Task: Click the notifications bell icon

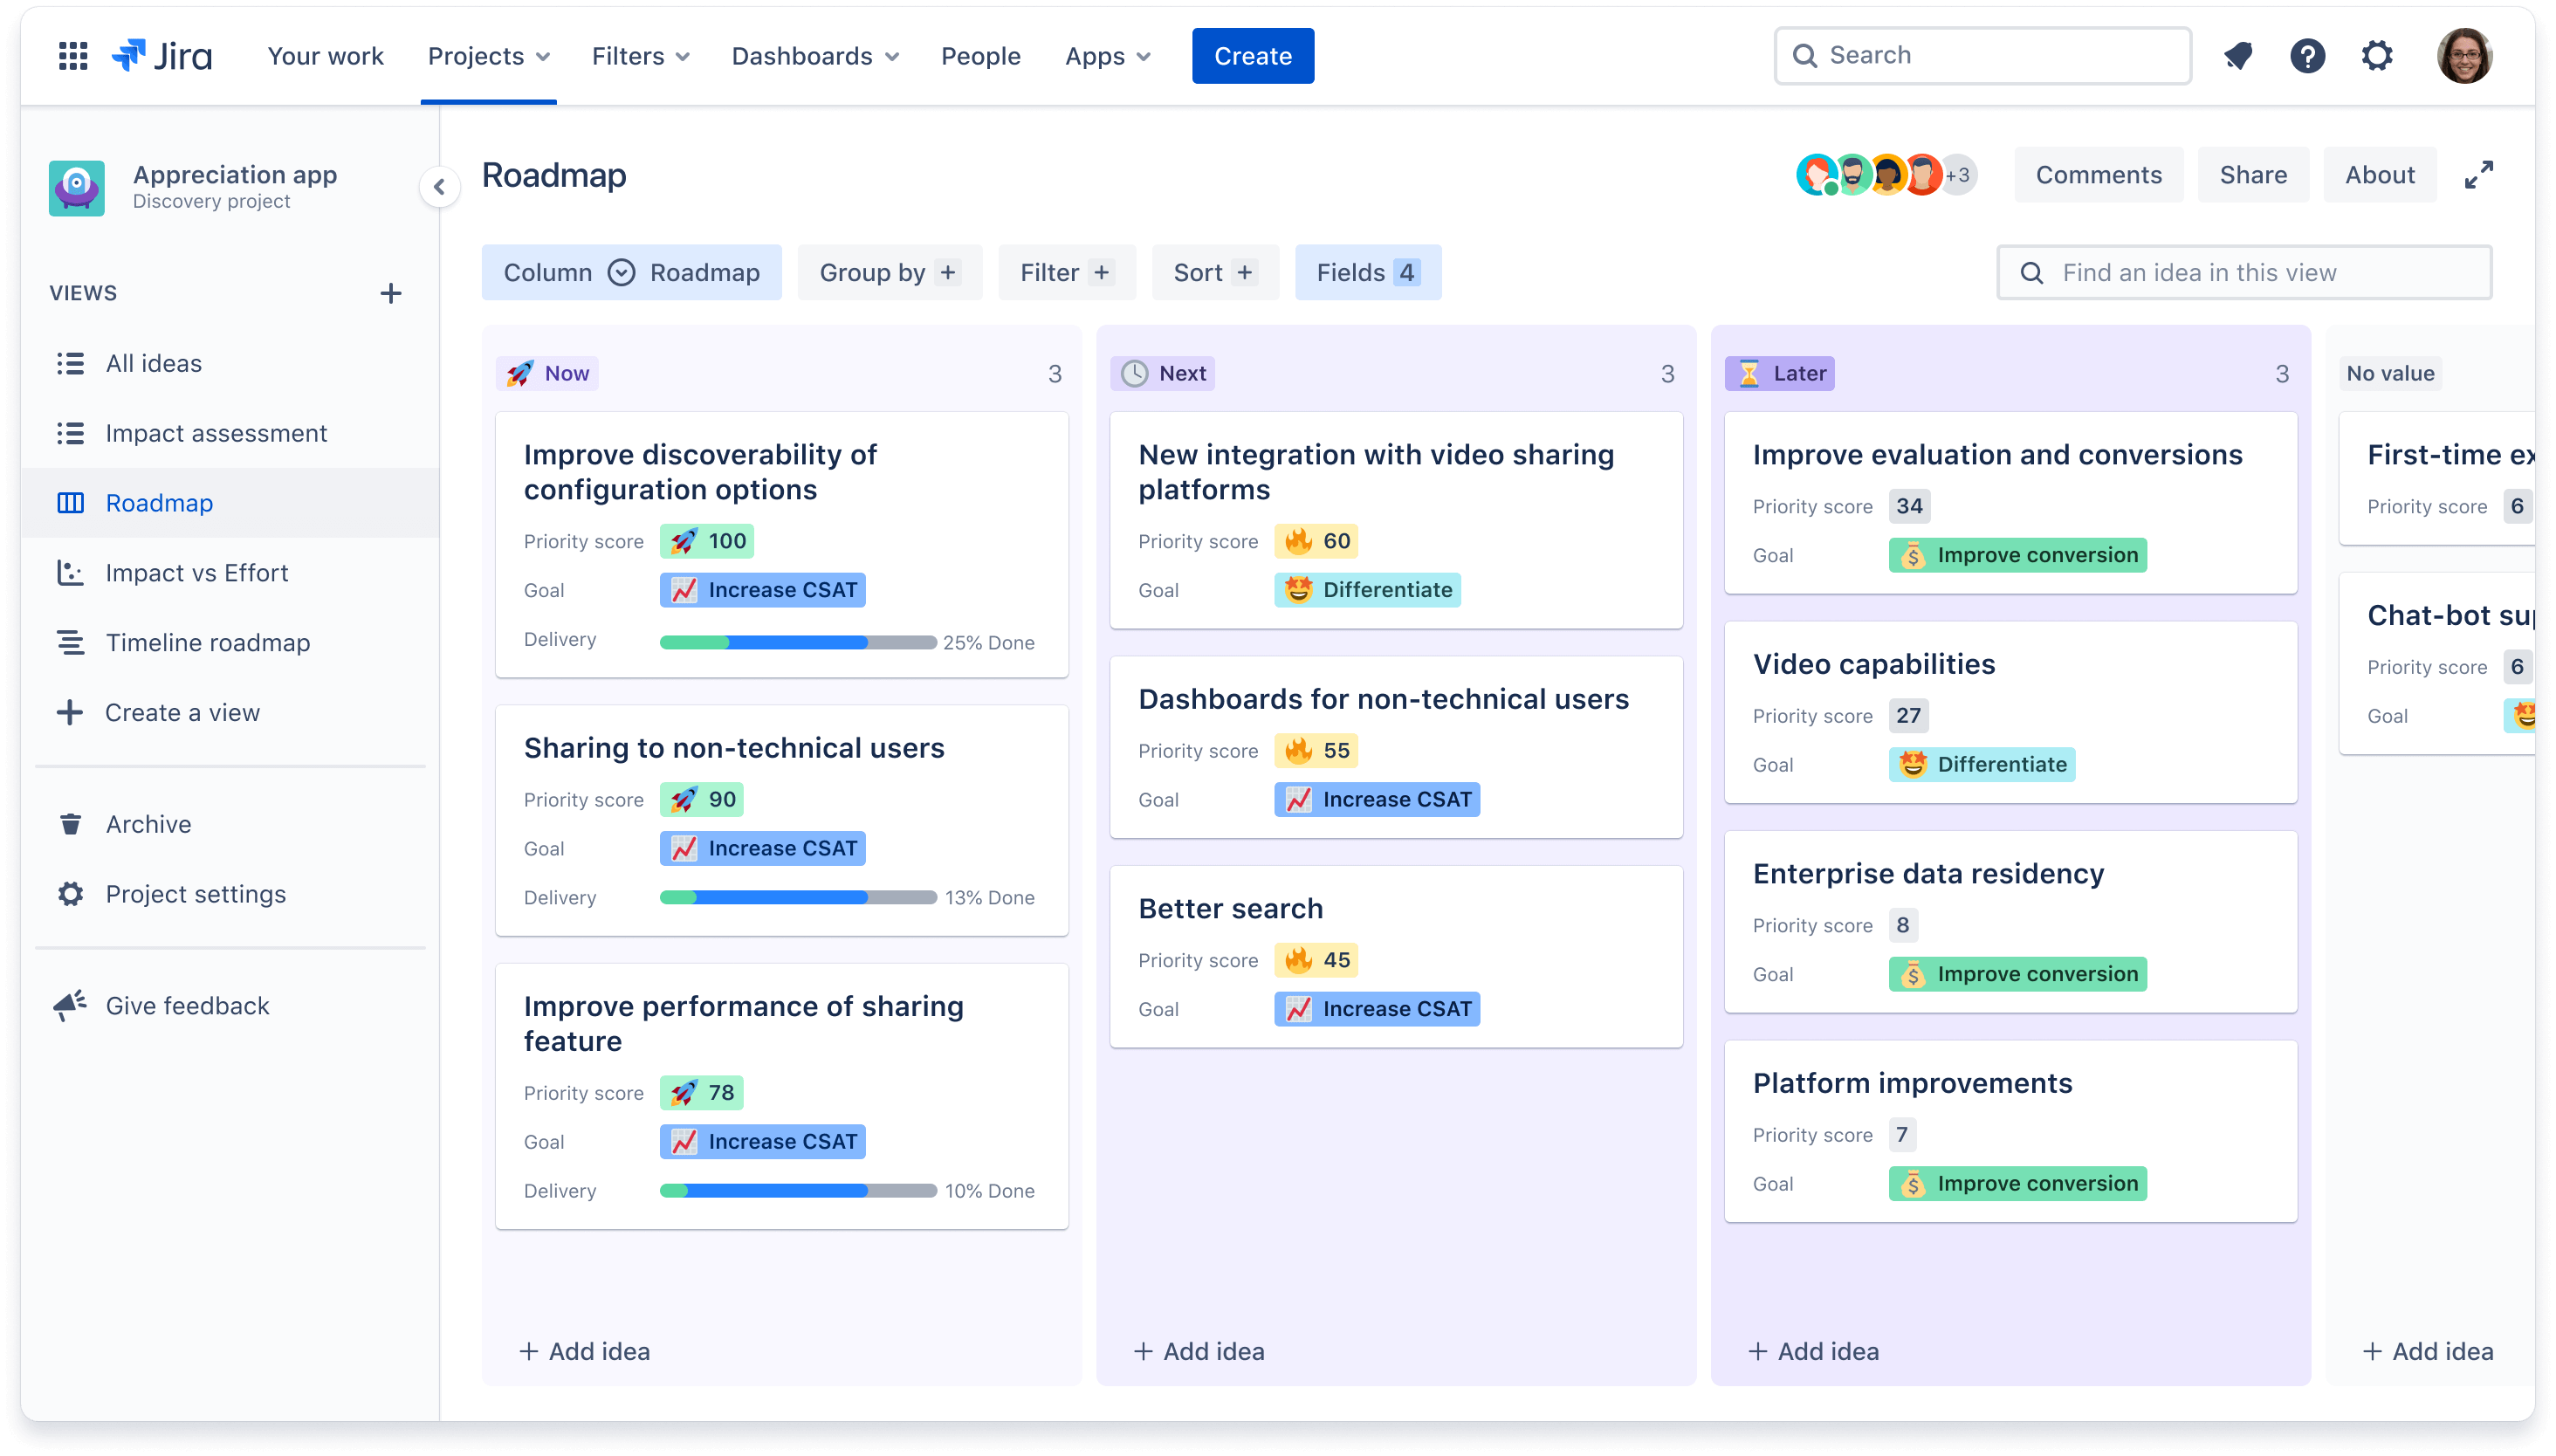Action: point(2240,56)
